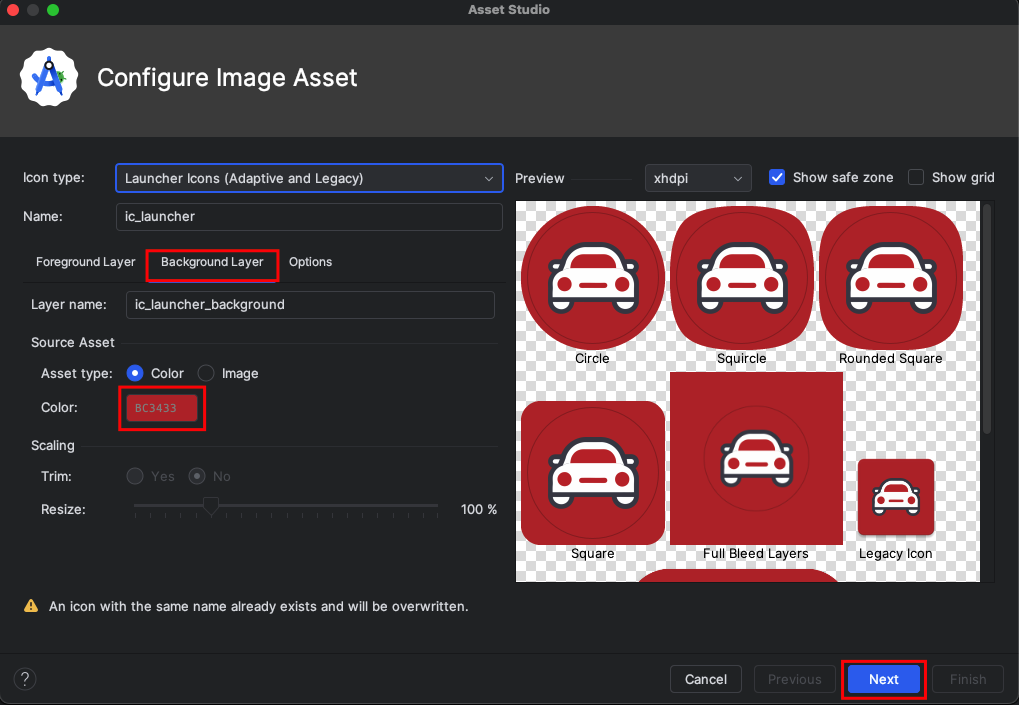Click the Resize slider handle

coord(211,506)
